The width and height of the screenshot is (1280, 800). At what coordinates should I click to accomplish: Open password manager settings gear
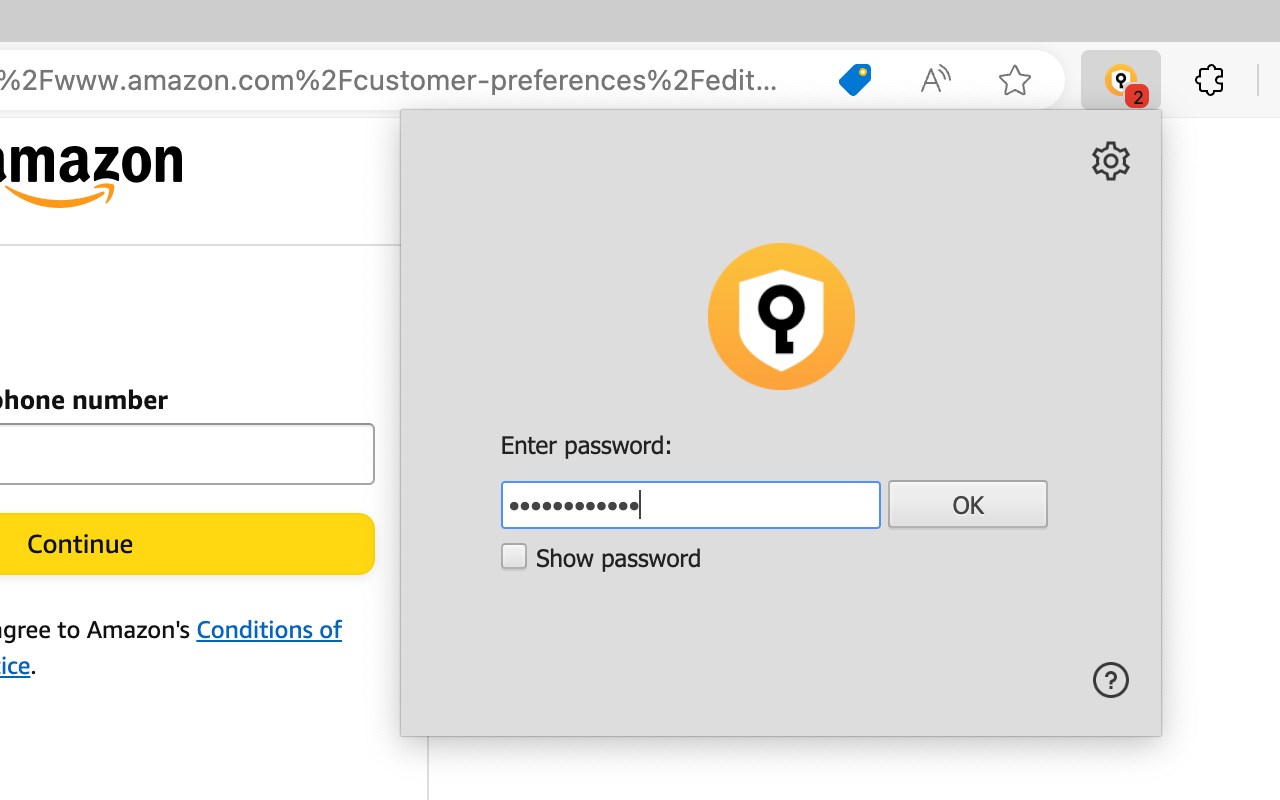click(1110, 161)
